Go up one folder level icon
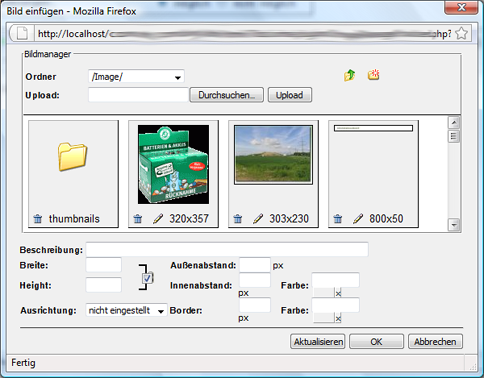484x378 pixels. [349, 75]
